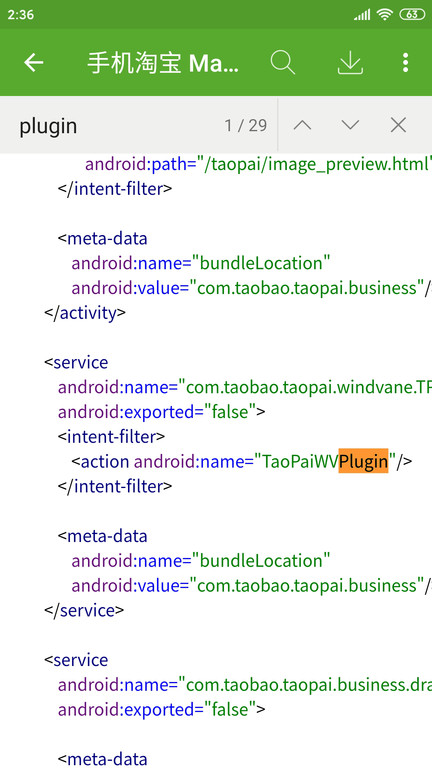
Task: Tap the closing activity tag
Action: click(85, 313)
